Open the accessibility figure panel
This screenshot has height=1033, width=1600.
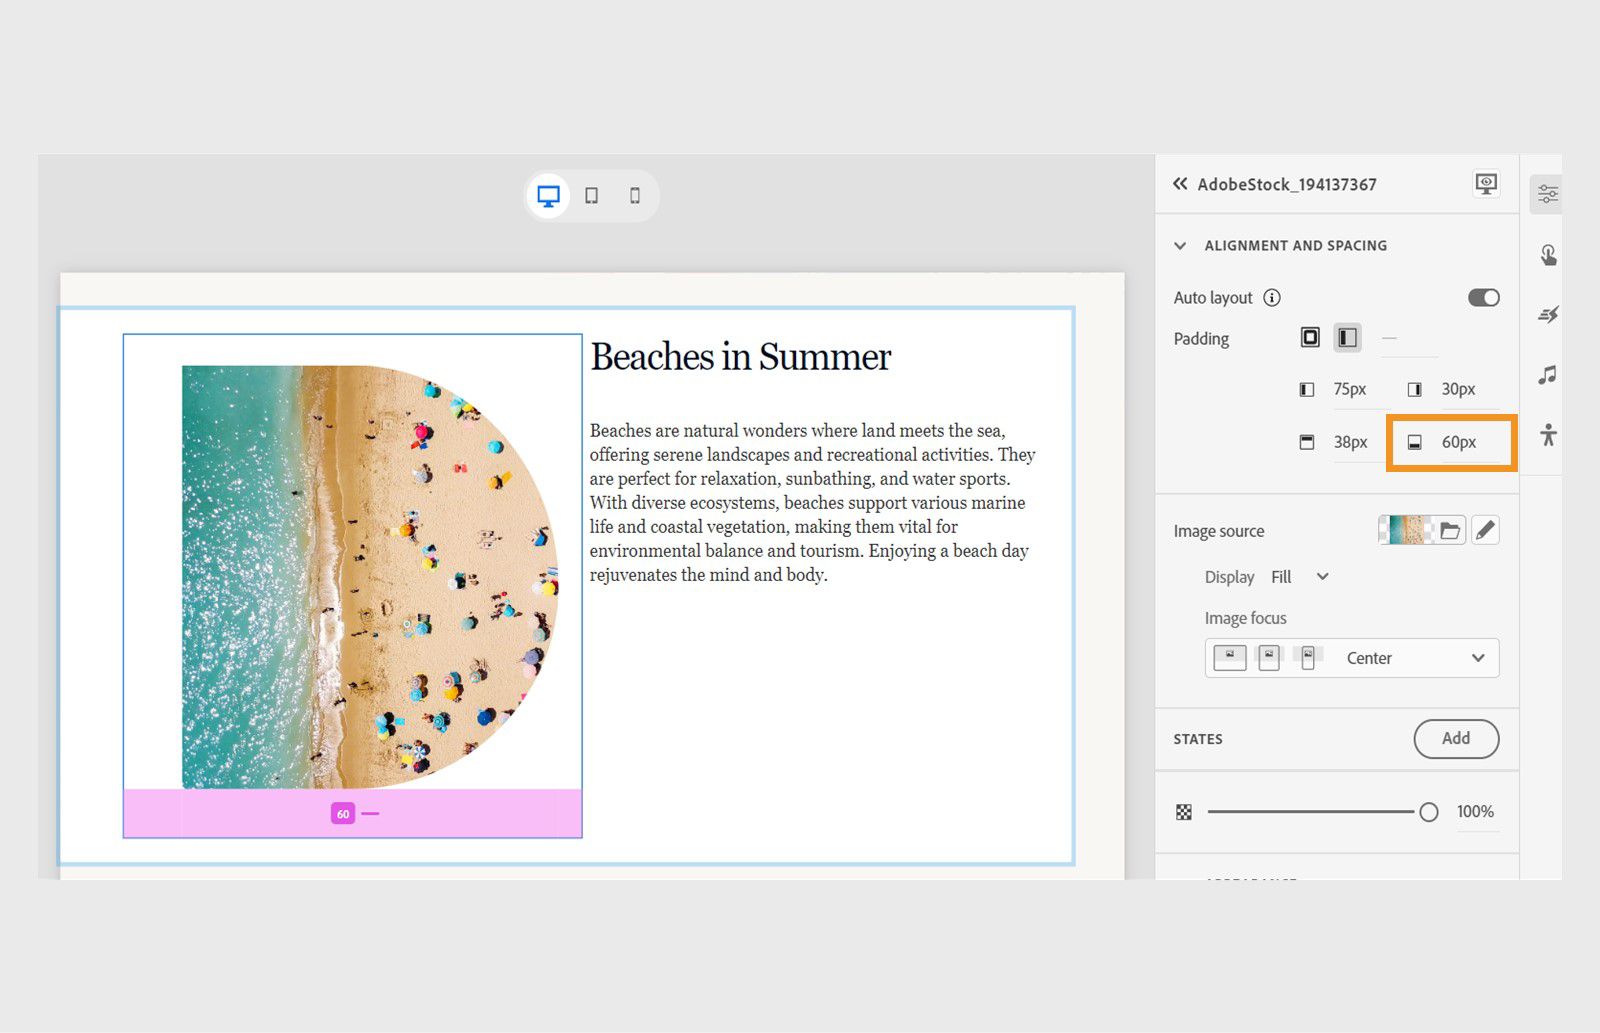(x=1548, y=435)
